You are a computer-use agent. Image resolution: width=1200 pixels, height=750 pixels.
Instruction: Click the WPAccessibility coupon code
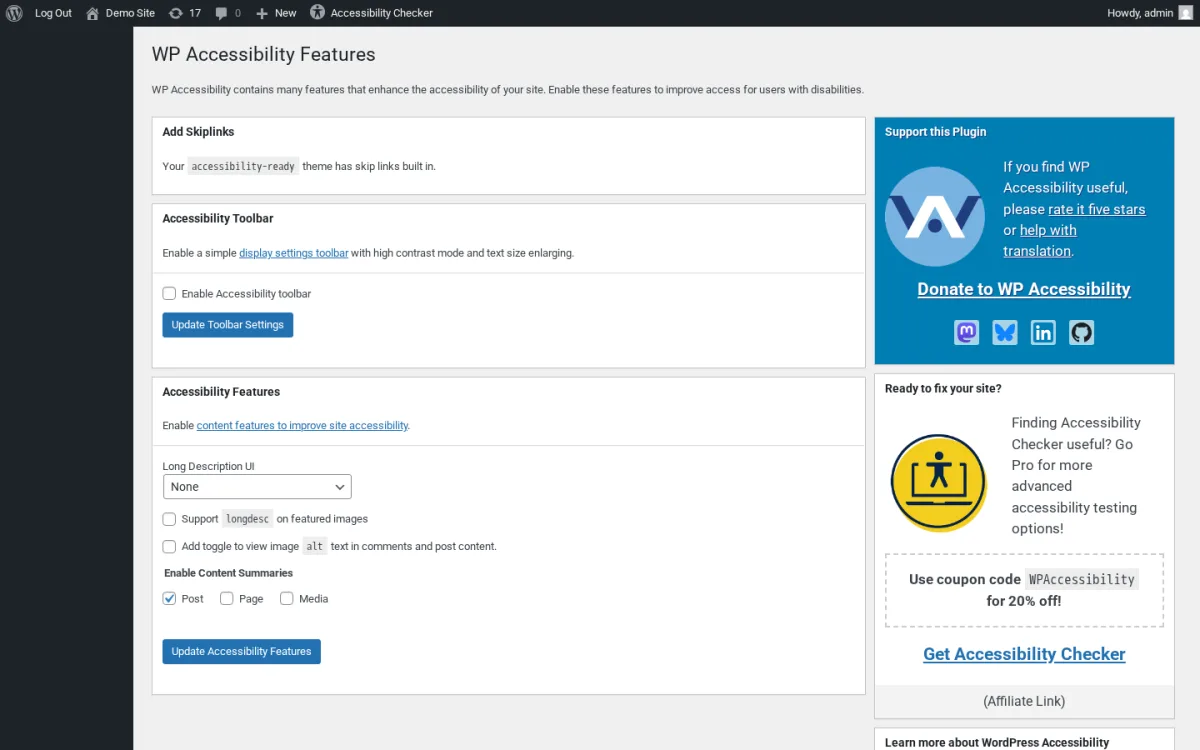(x=1082, y=579)
